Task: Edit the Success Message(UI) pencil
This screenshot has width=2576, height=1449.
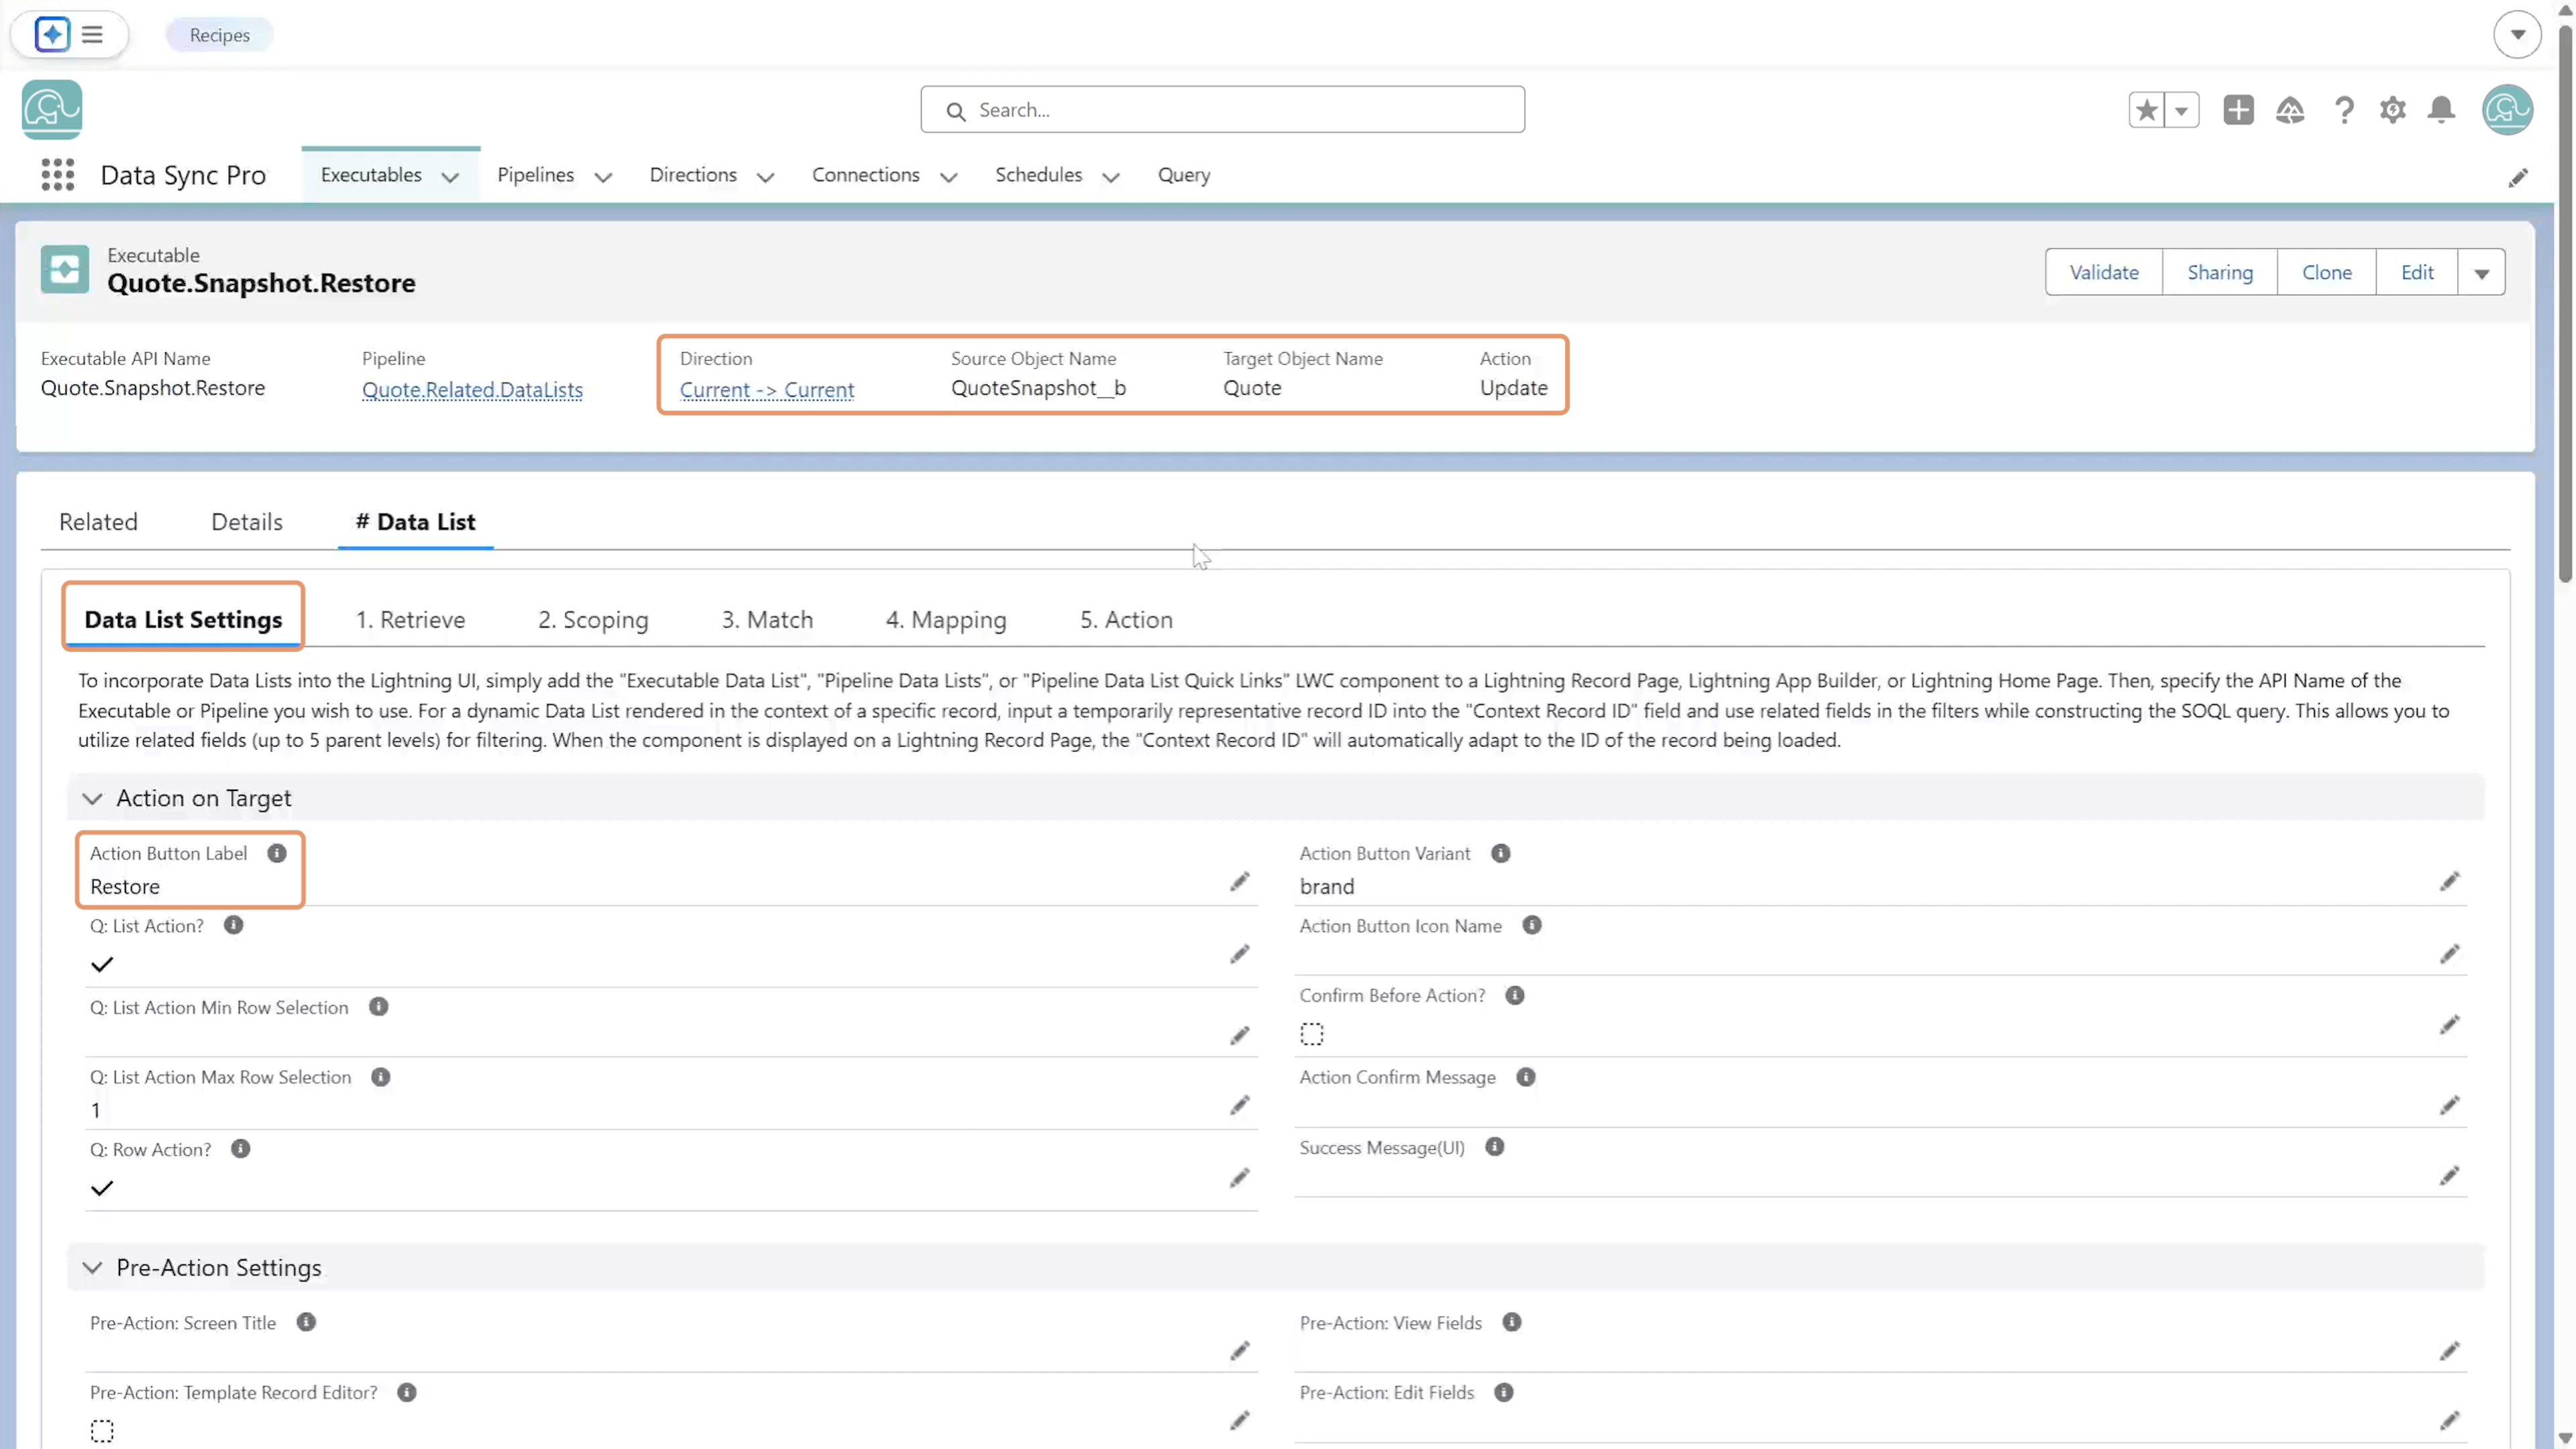Action: point(2449,1175)
